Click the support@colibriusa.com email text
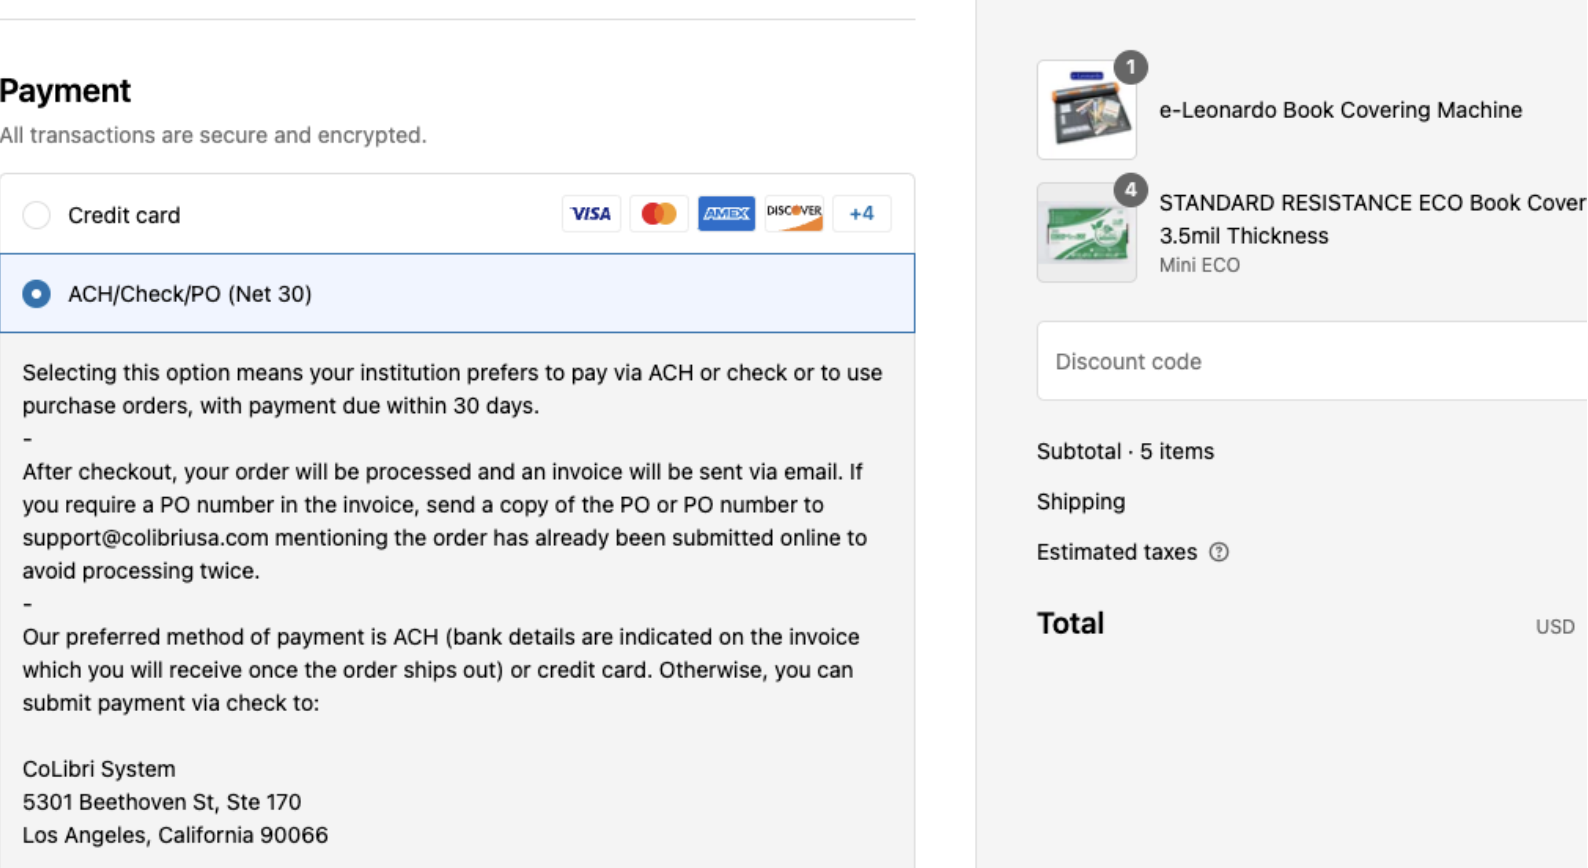The height and width of the screenshot is (868, 1588). (x=146, y=538)
